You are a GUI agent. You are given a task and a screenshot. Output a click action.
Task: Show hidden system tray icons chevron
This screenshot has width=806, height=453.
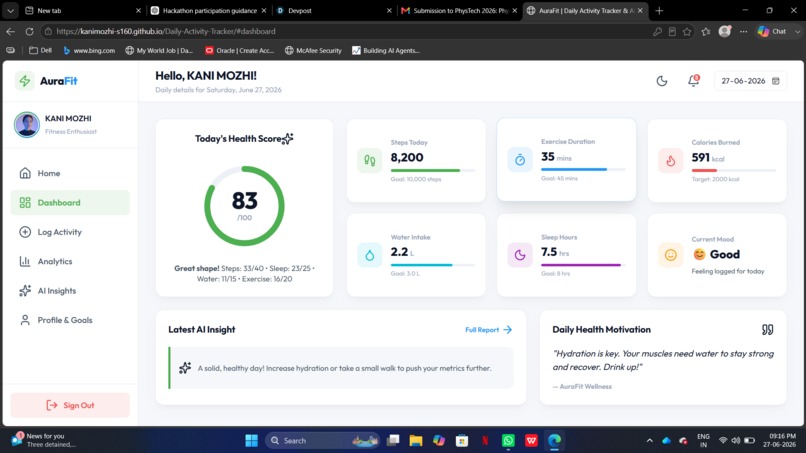click(649, 441)
